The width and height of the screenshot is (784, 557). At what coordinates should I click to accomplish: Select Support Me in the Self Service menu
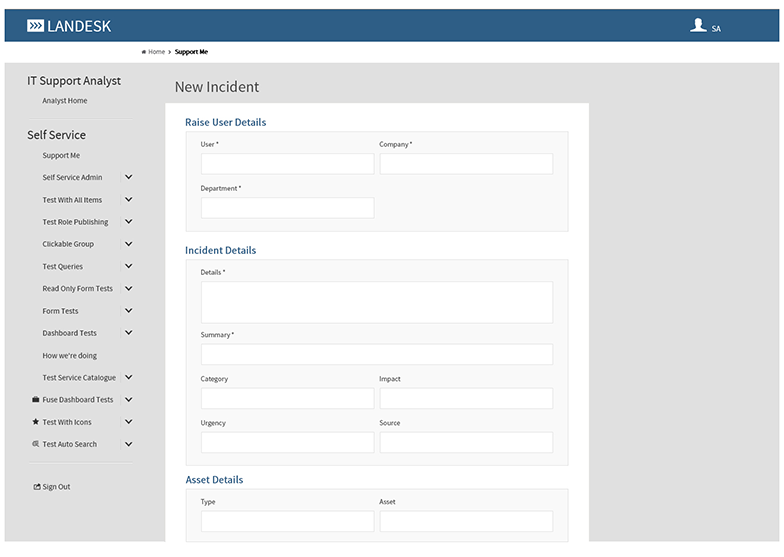coord(61,156)
